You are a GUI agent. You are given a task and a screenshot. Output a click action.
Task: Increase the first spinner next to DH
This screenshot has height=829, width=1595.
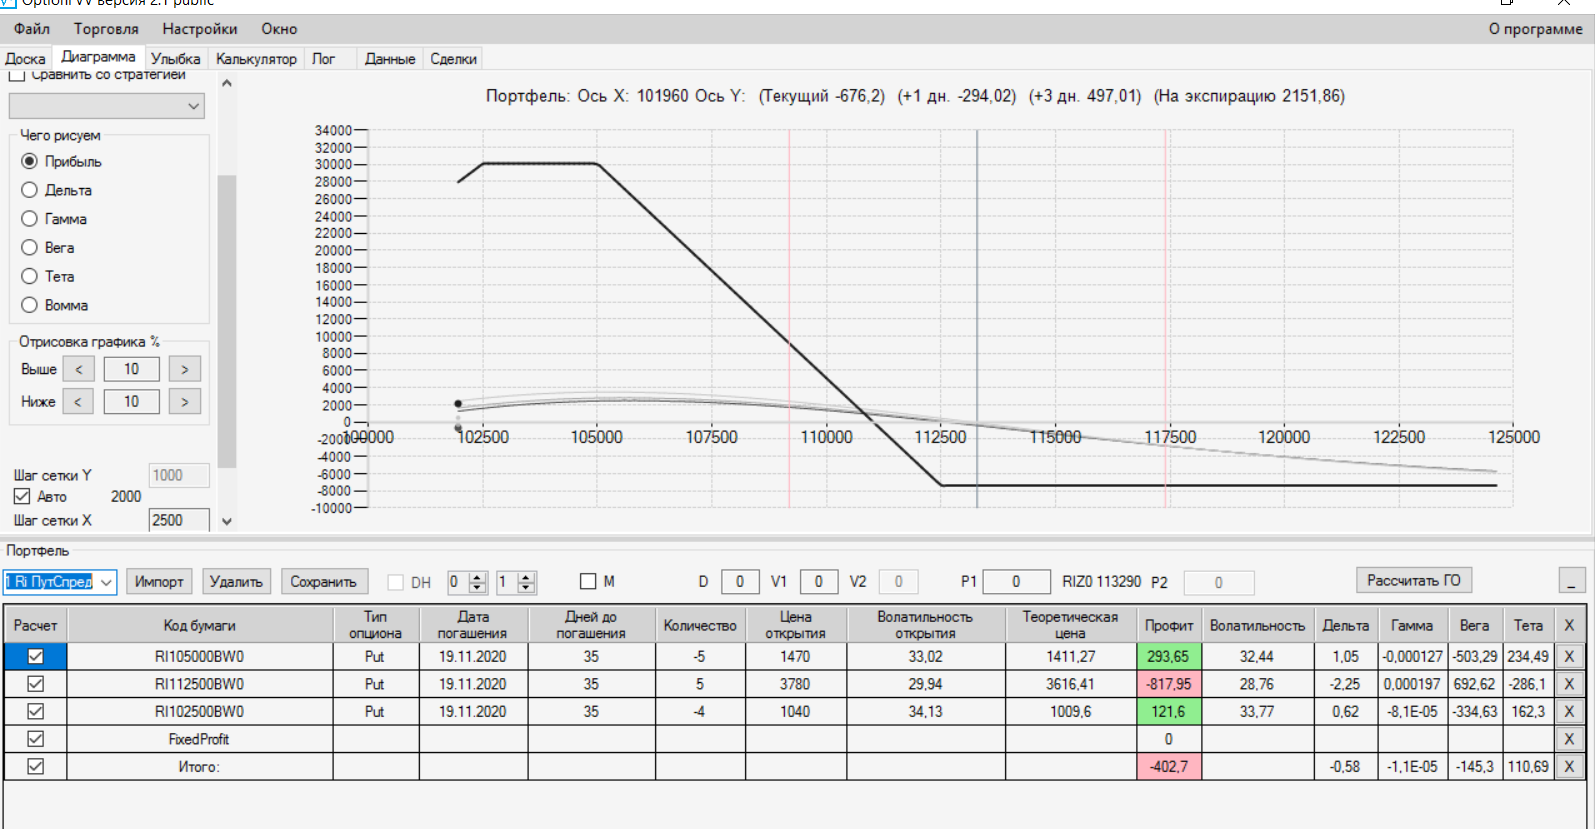tap(478, 577)
